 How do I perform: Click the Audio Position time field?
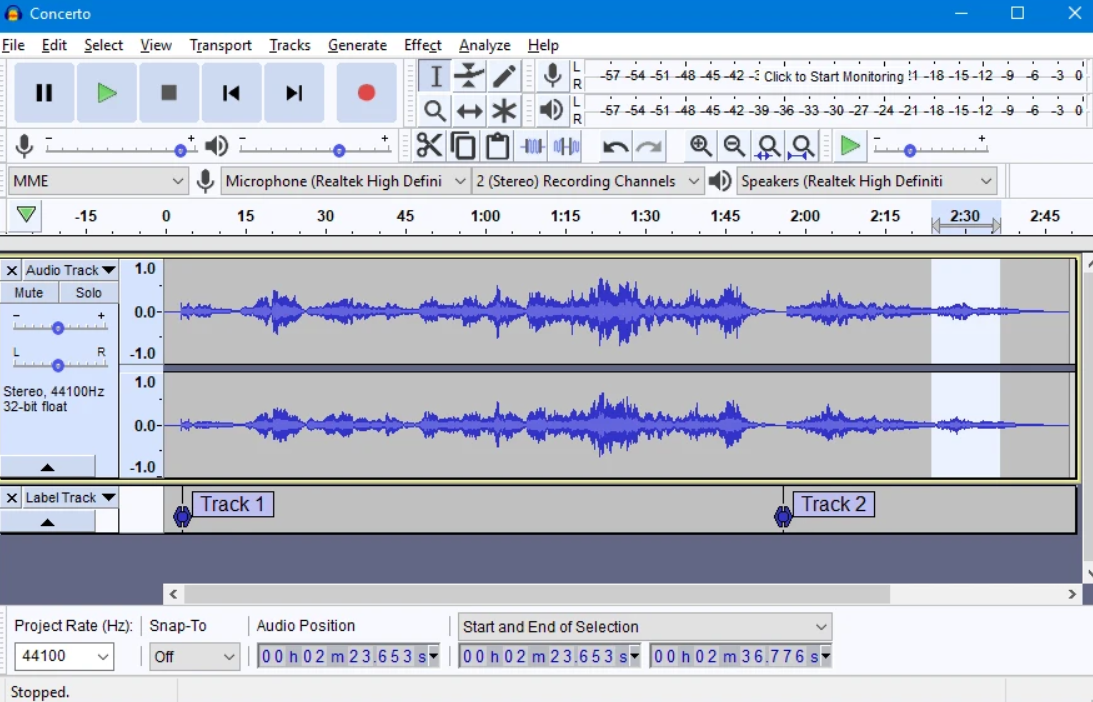point(348,656)
